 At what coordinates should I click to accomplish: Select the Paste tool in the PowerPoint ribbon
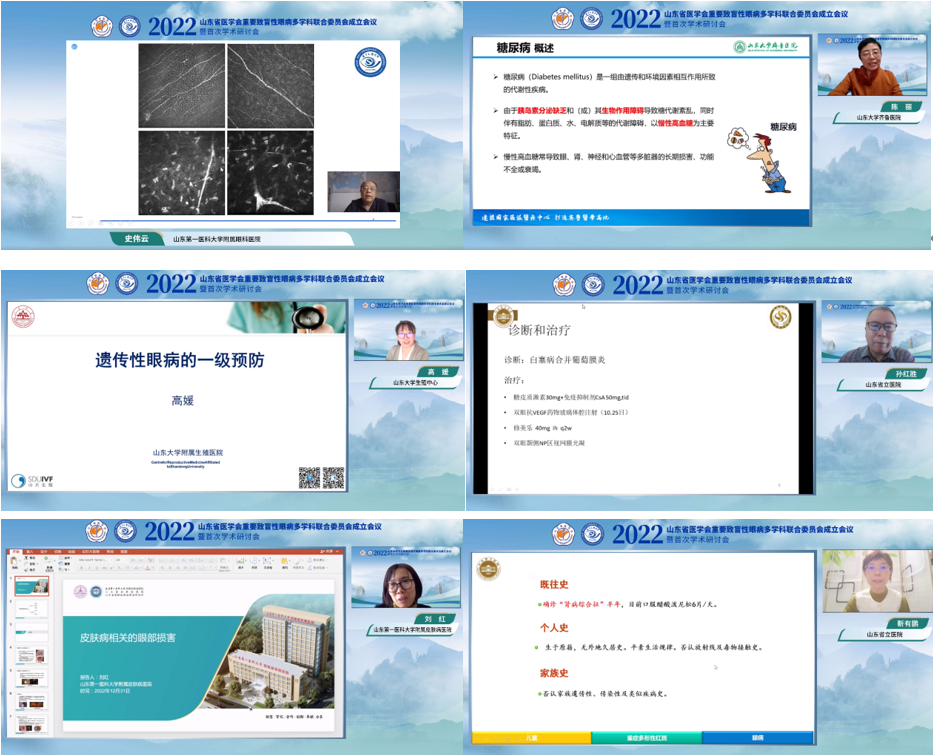click(13, 561)
